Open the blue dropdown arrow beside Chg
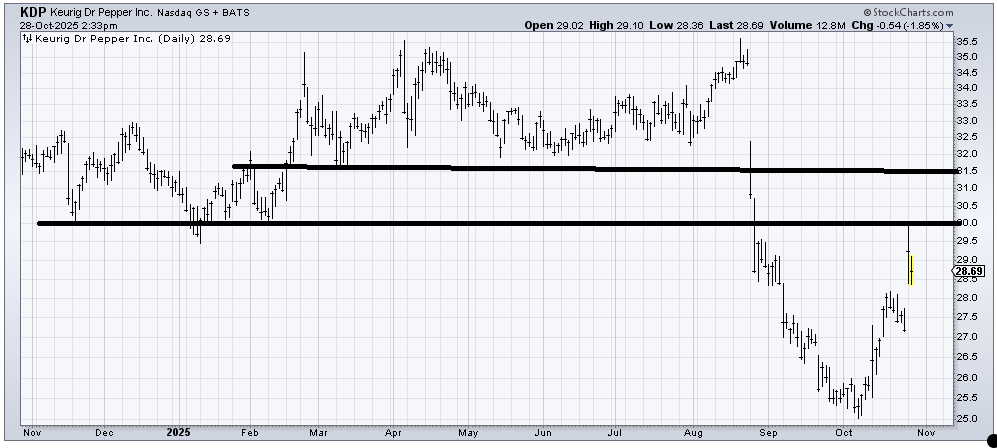 click(949, 25)
